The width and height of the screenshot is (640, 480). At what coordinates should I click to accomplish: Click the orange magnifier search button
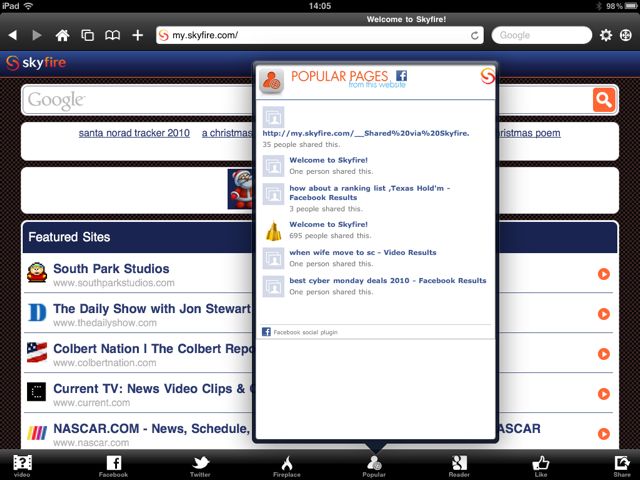[604, 100]
